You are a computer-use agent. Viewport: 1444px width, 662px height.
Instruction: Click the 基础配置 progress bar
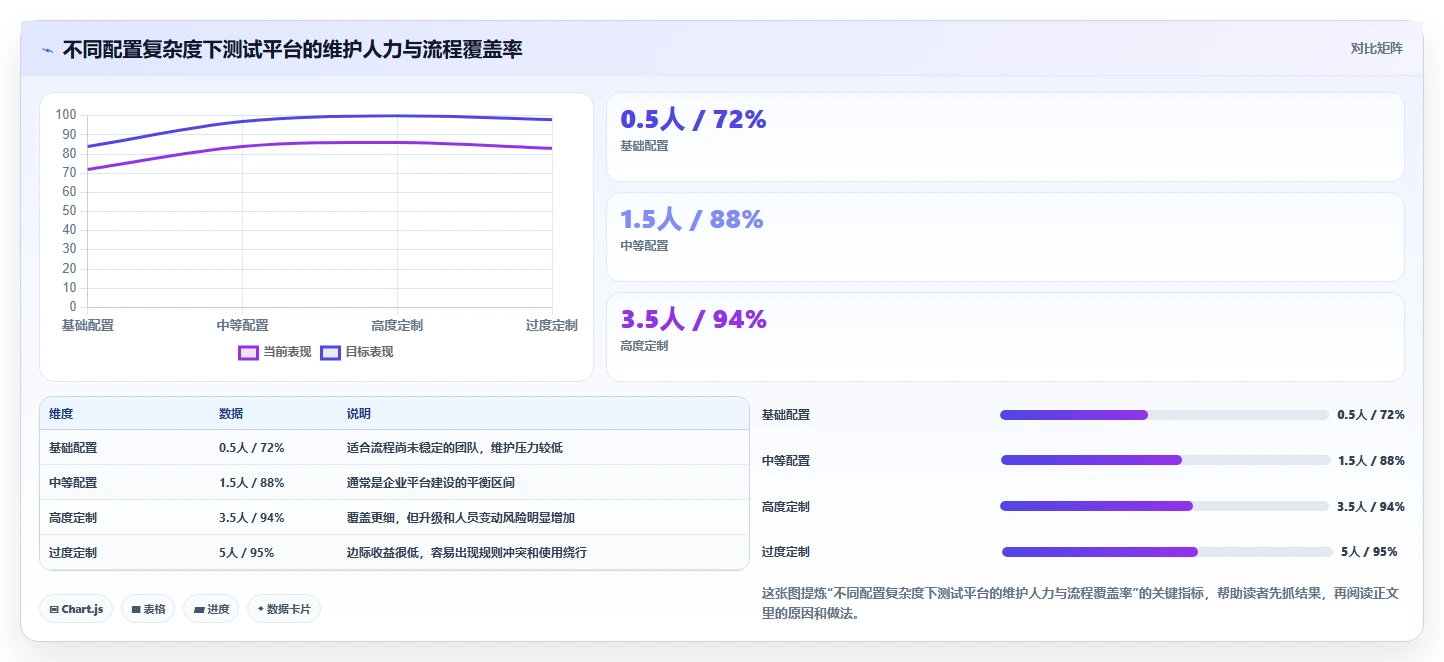point(1164,415)
